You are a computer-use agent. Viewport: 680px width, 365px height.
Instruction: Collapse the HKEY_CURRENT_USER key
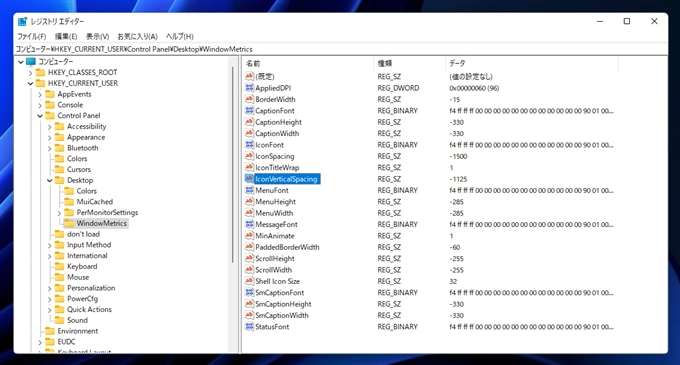(30, 83)
